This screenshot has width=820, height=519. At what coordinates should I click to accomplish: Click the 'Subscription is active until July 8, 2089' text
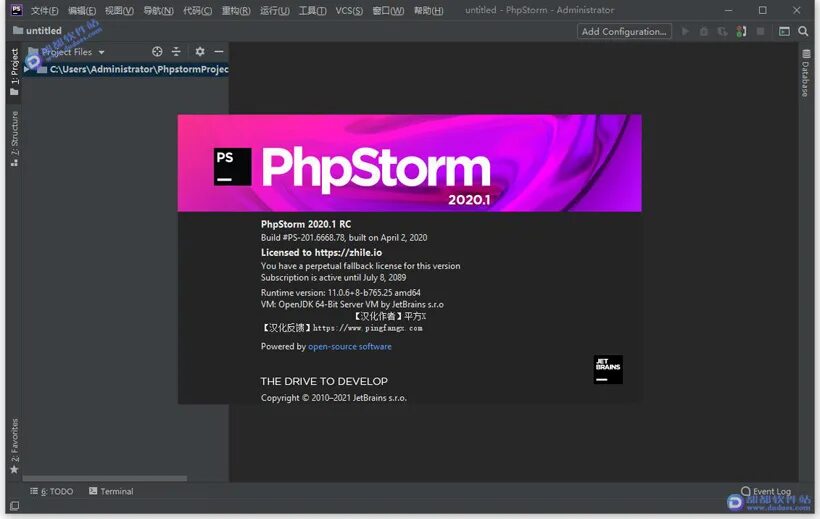pyautogui.click(x=333, y=277)
